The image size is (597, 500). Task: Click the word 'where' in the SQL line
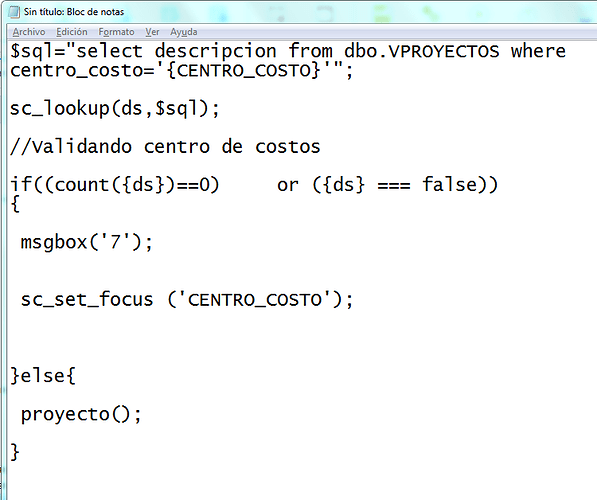coord(538,51)
